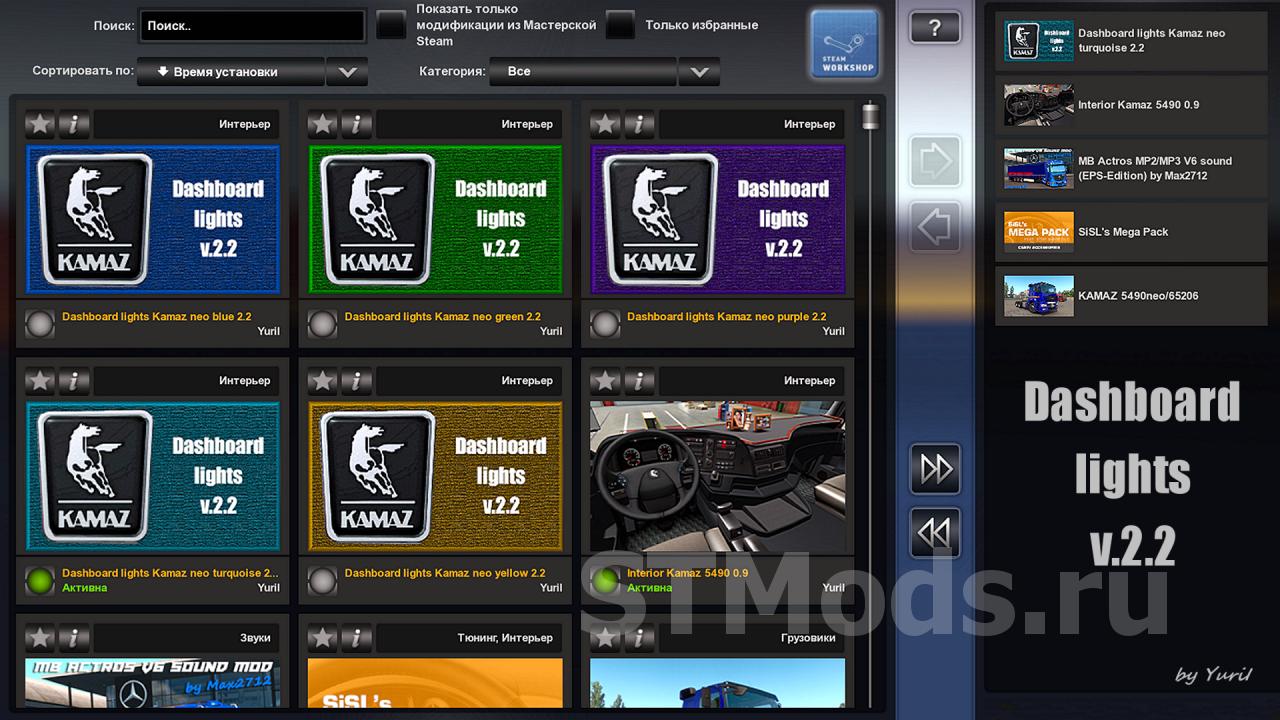Select the purple Kamaz Dashboard lights thumbnail
Image resolution: width=1280 pixels, height=720 pixels.
pyautogui.click(x=717, y=219)
